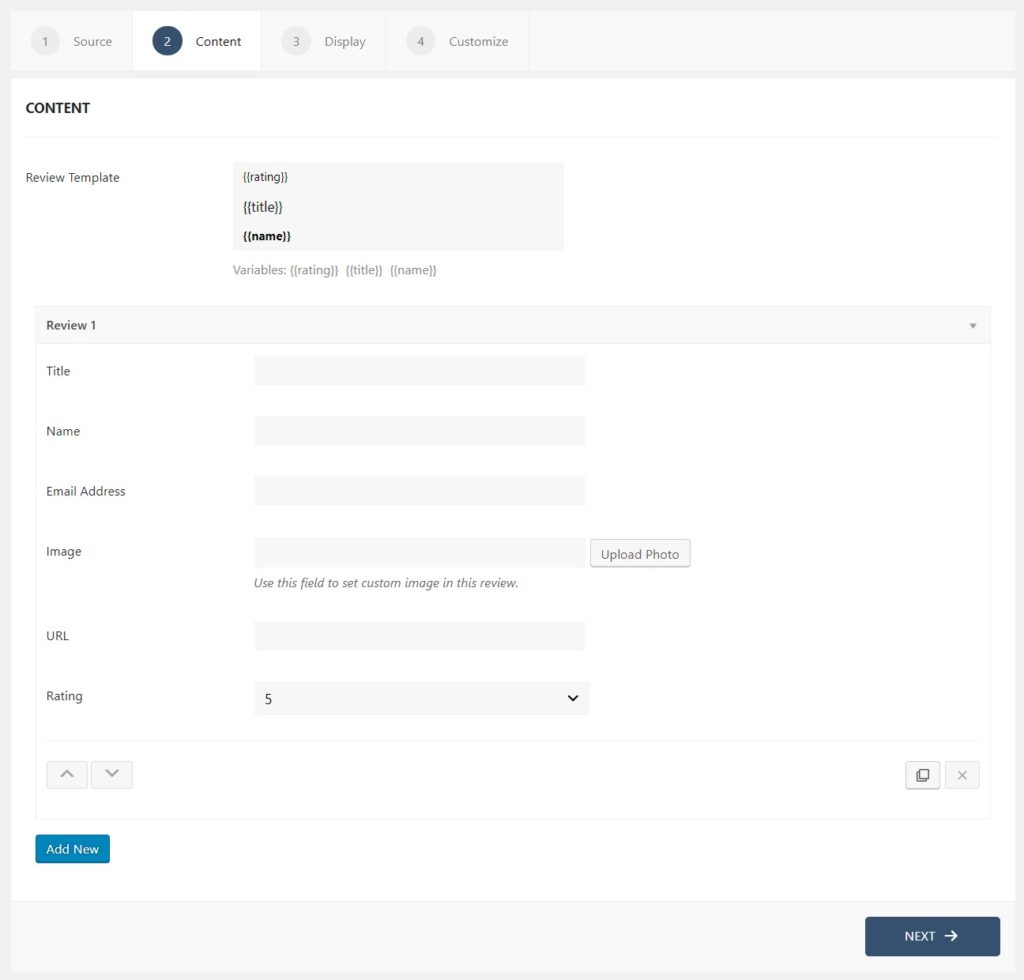Viewport: 1024px width, 980px height.
Task: Switch to the Display tab
Action: pyautogui.click(x=345, y=41)
